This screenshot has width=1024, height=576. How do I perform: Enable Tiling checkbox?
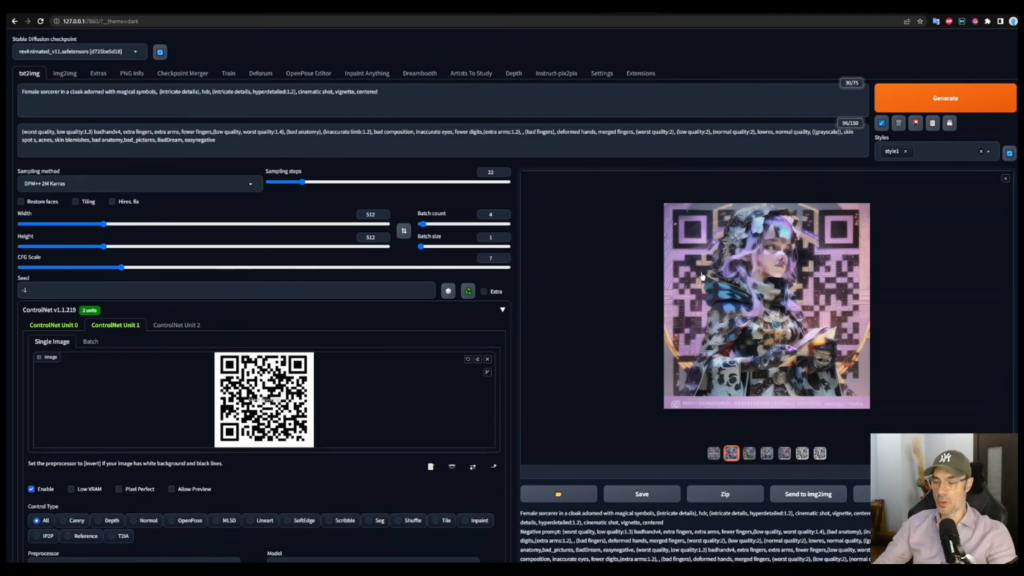[76, 202]
